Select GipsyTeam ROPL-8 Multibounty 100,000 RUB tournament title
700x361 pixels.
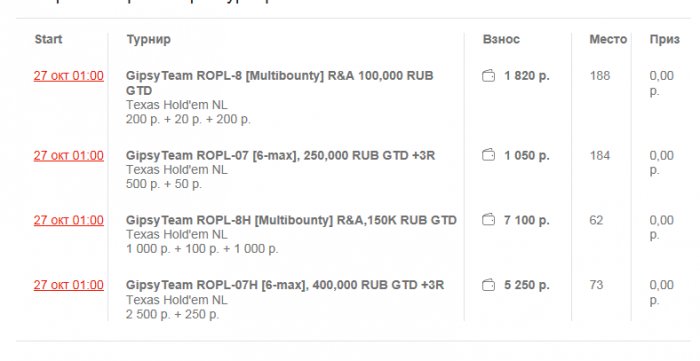(x=279, y=83)
